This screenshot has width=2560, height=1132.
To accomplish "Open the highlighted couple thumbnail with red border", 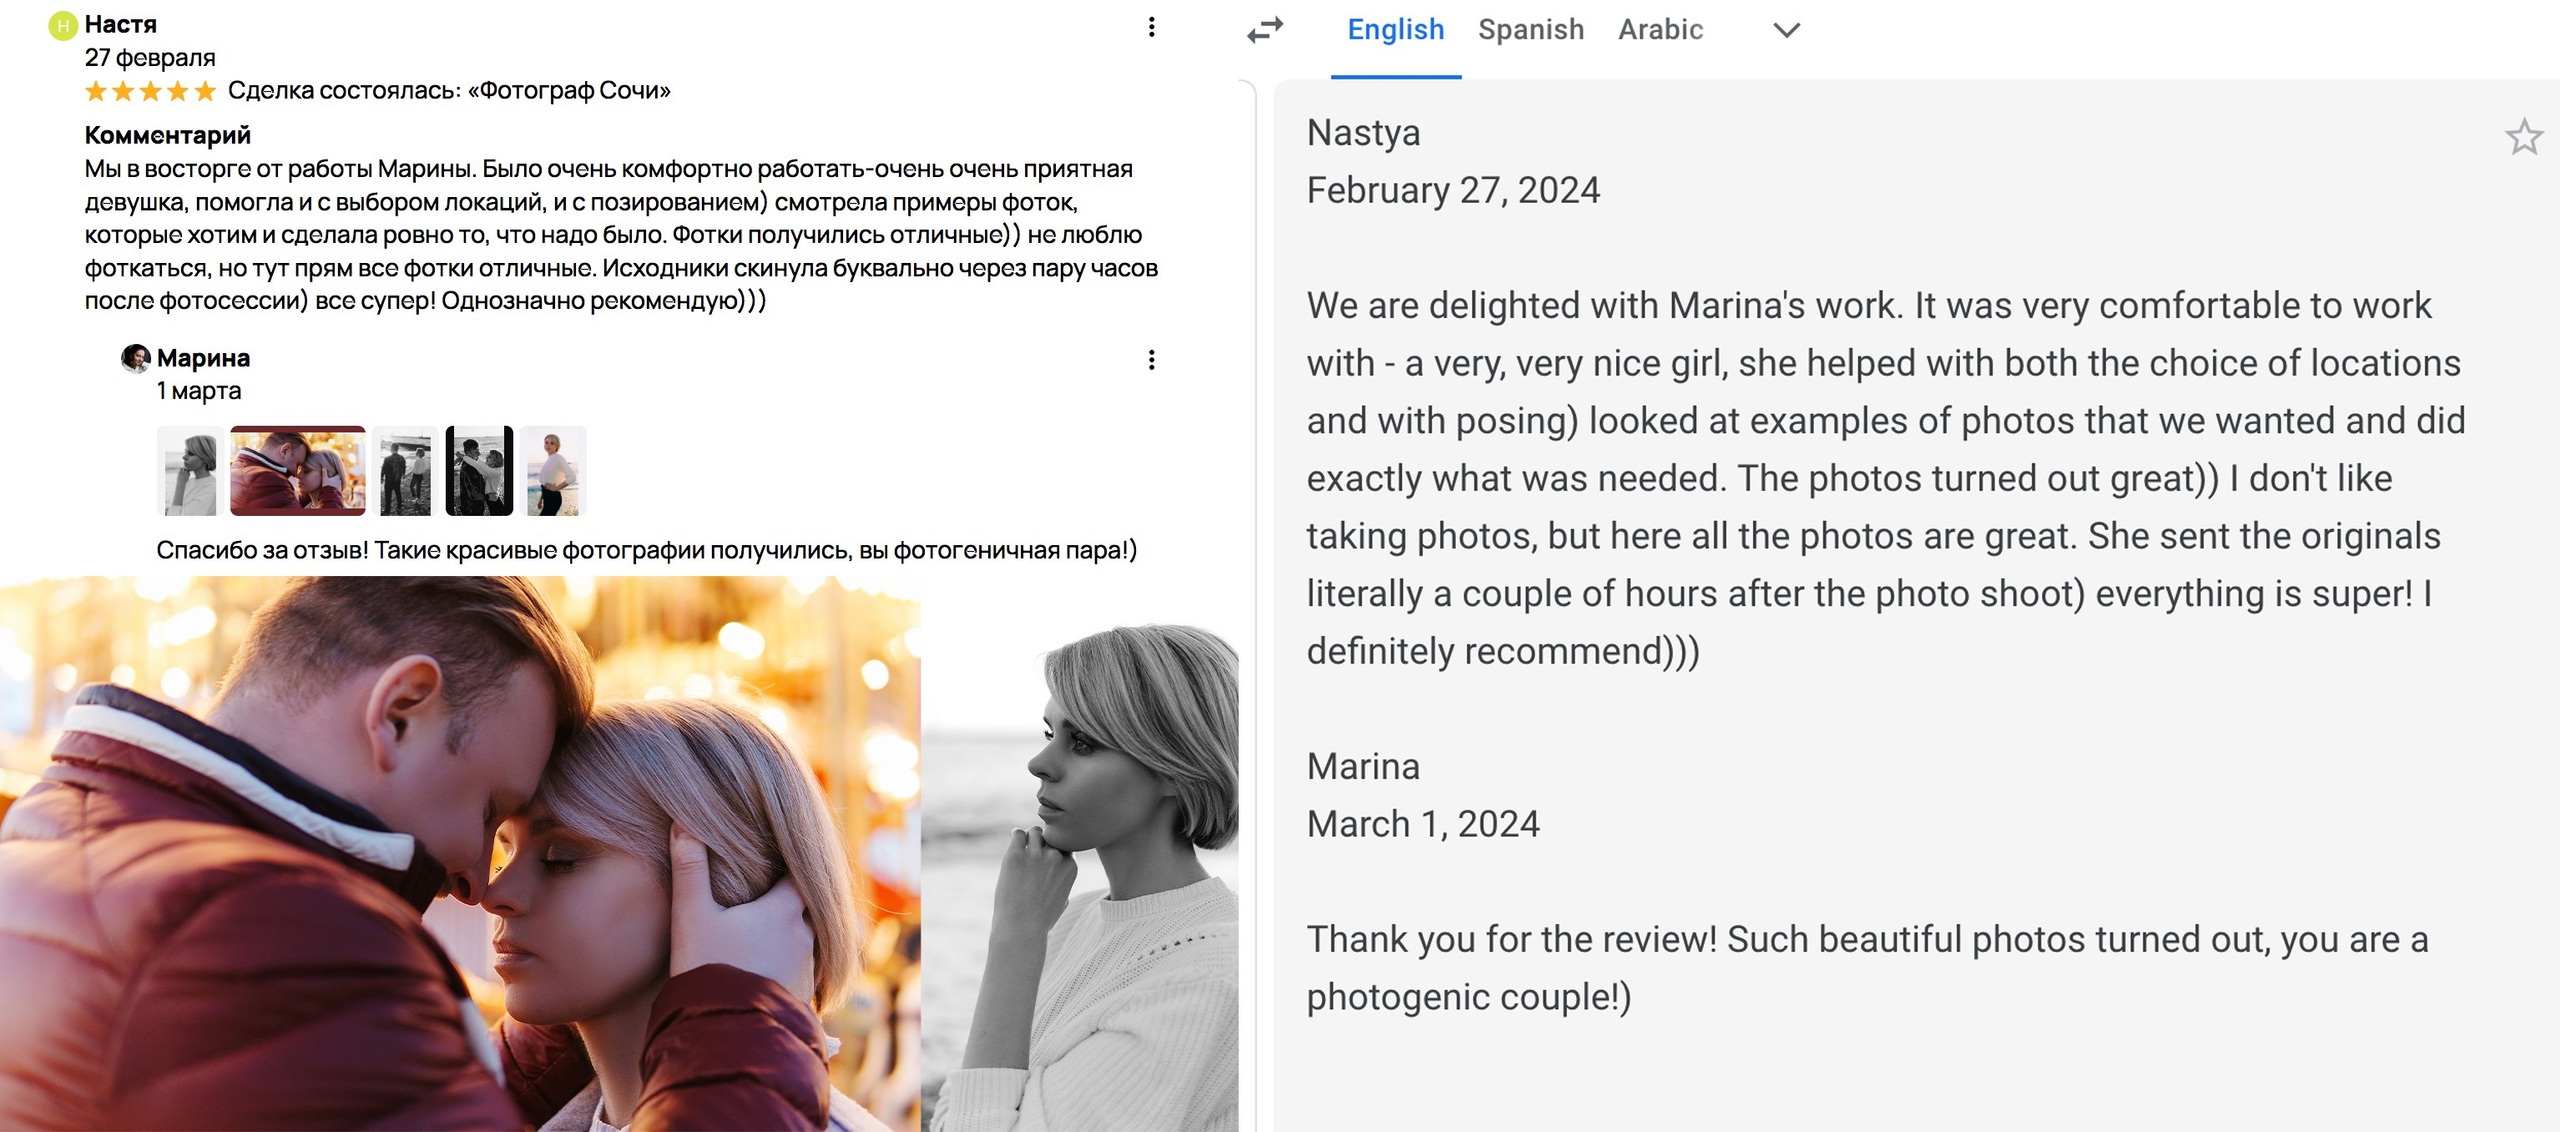I will [298, 471].
